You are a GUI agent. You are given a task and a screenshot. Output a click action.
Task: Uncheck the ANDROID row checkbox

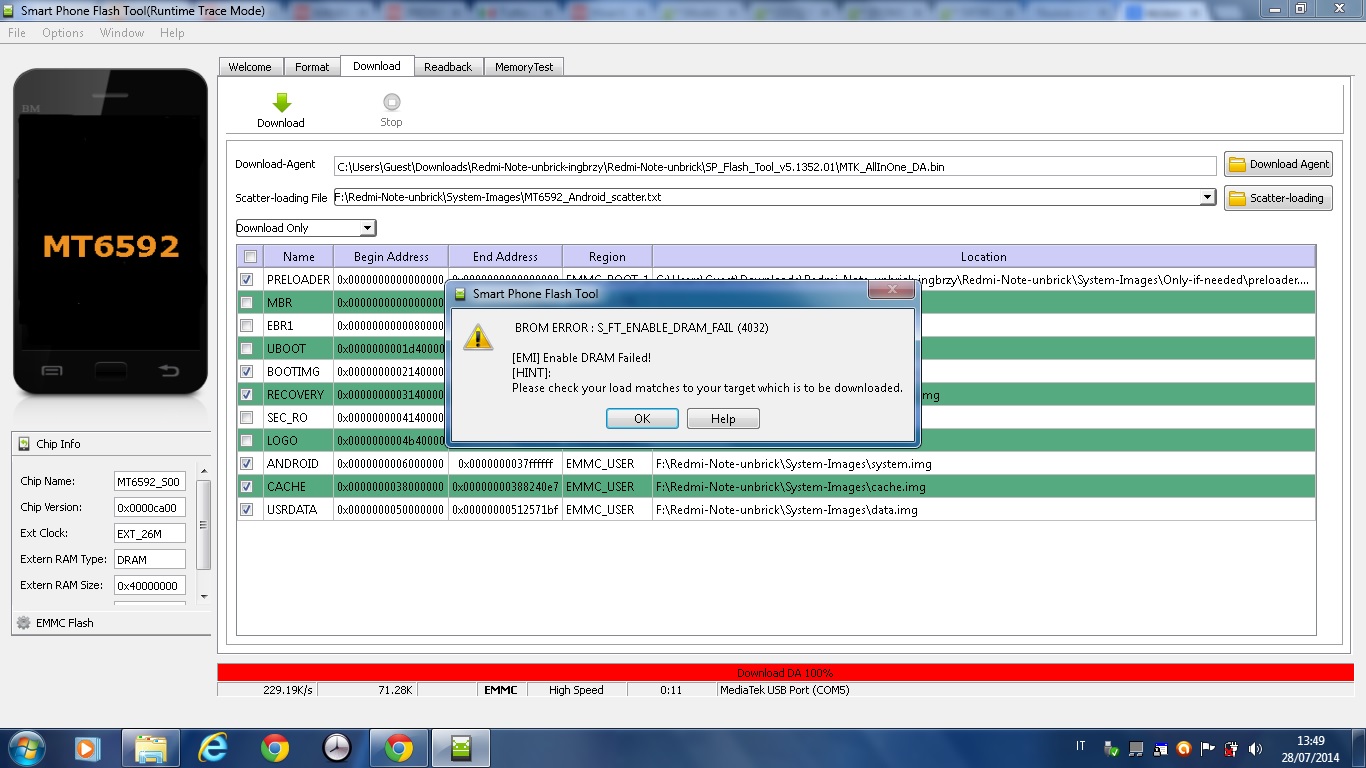tap(246, 464)
